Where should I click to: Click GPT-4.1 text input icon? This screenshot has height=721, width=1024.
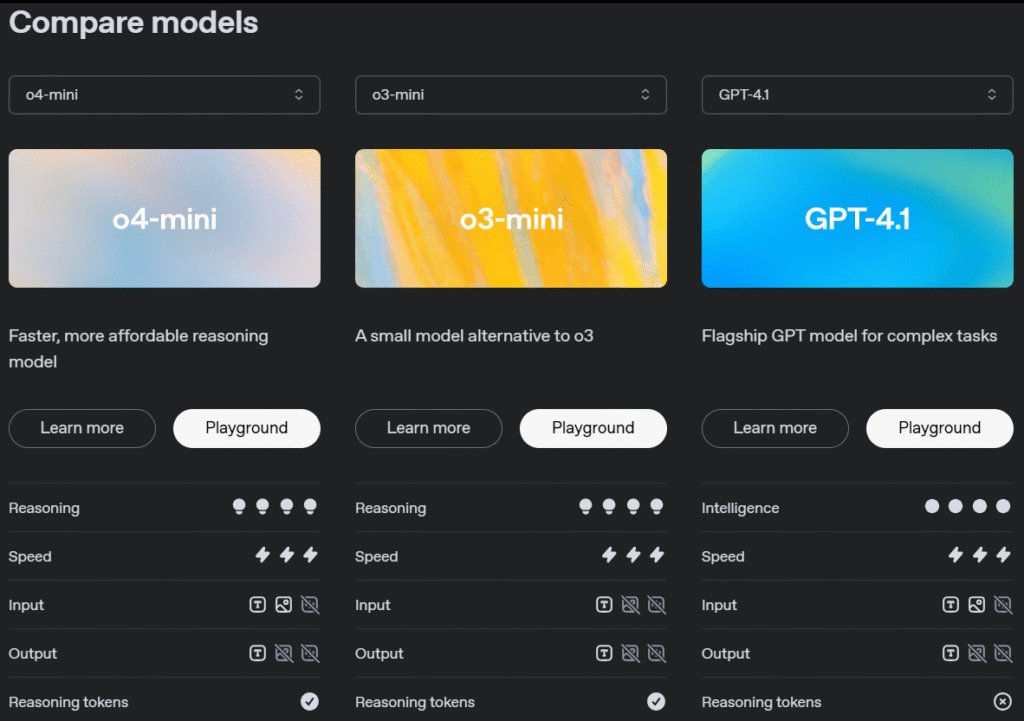point(951,605)
